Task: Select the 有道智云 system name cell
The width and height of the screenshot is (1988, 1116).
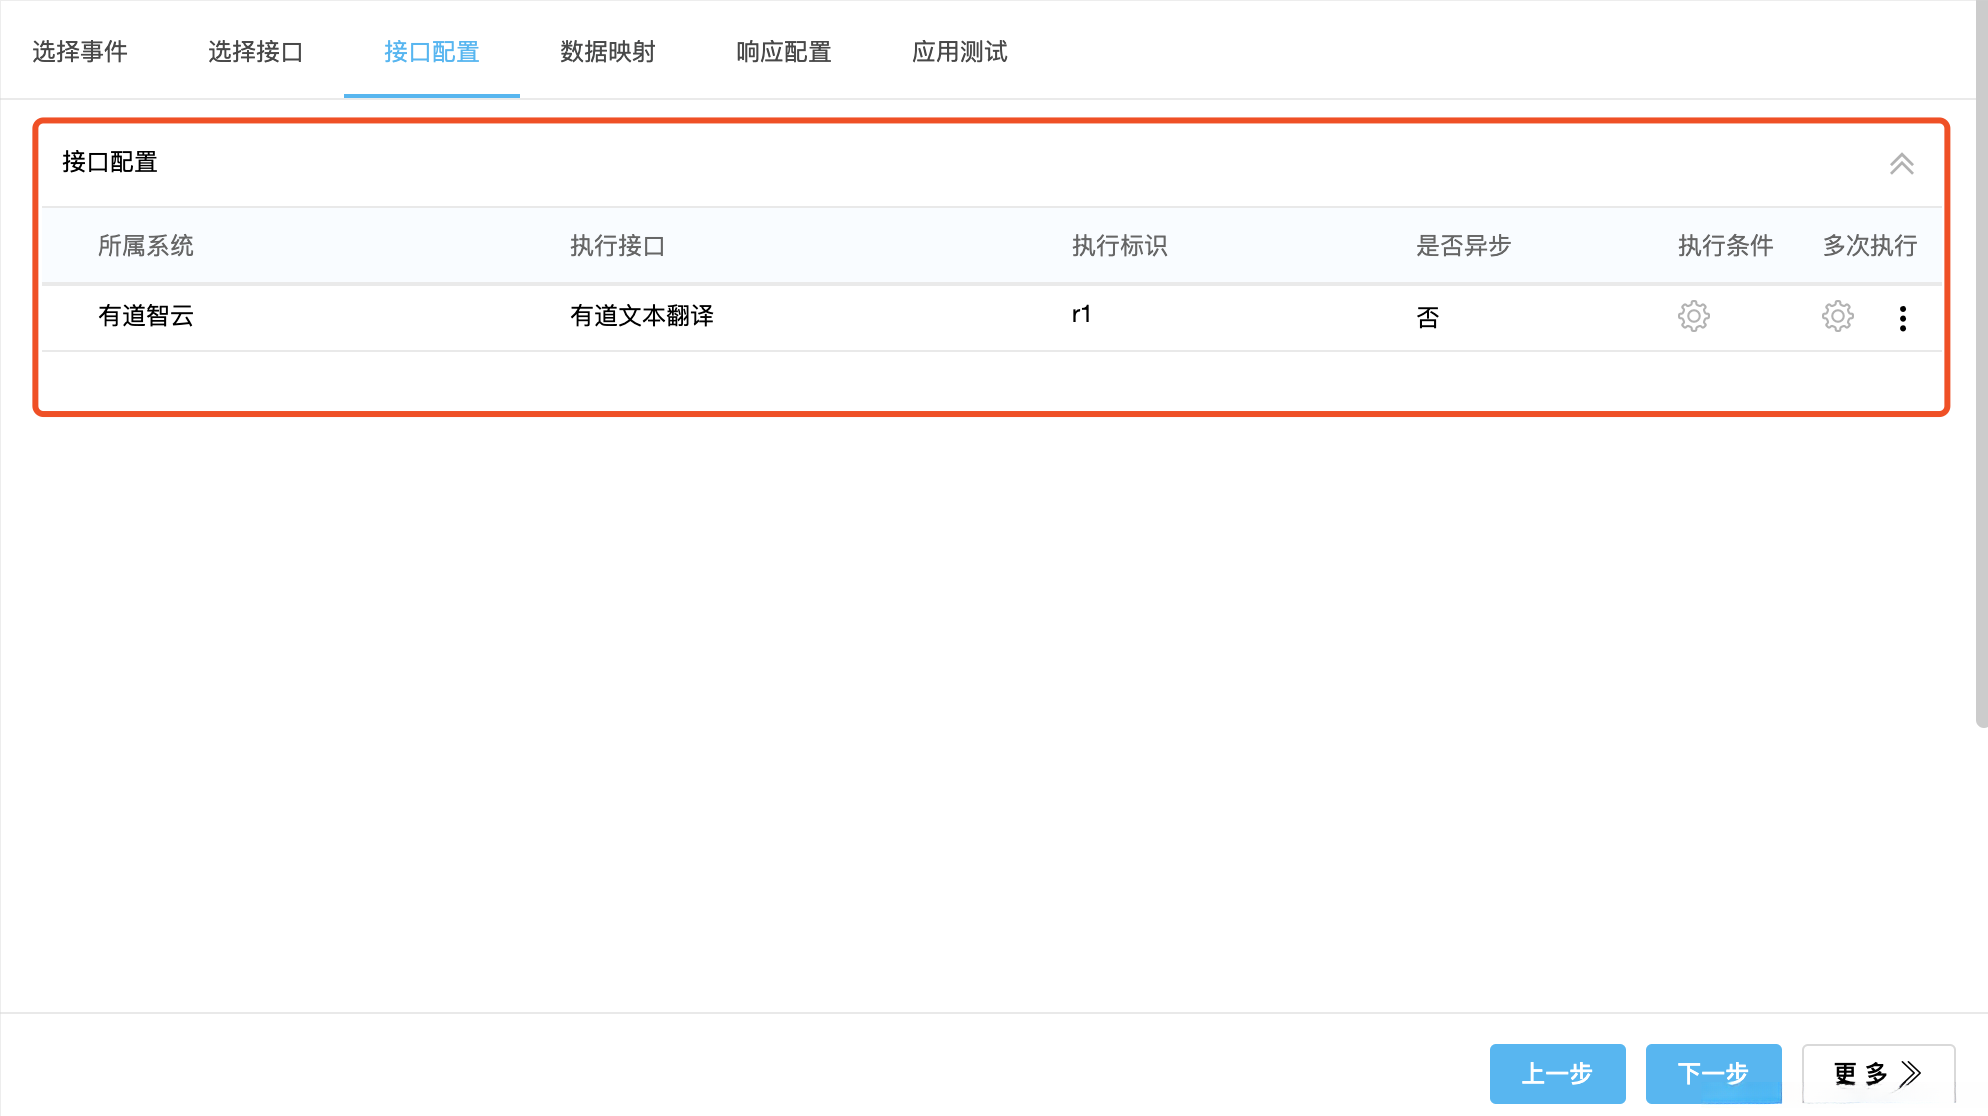Action: point(146,316)
